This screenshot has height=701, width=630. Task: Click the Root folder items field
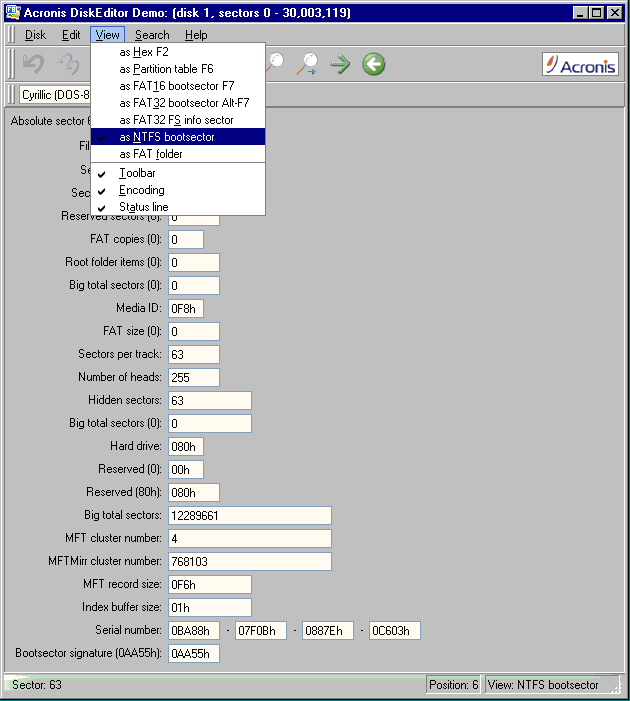click(x=194, y=262)
